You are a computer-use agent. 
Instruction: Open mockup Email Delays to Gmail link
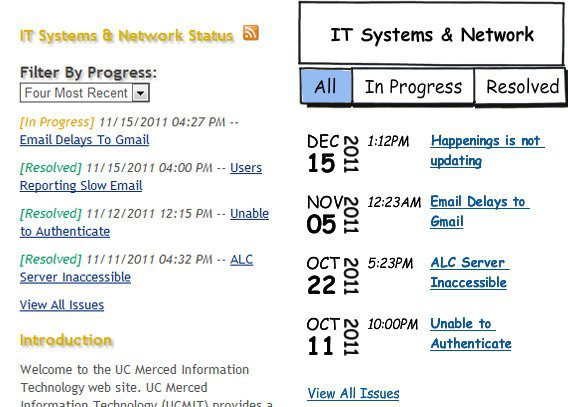[x=480, y=211]
